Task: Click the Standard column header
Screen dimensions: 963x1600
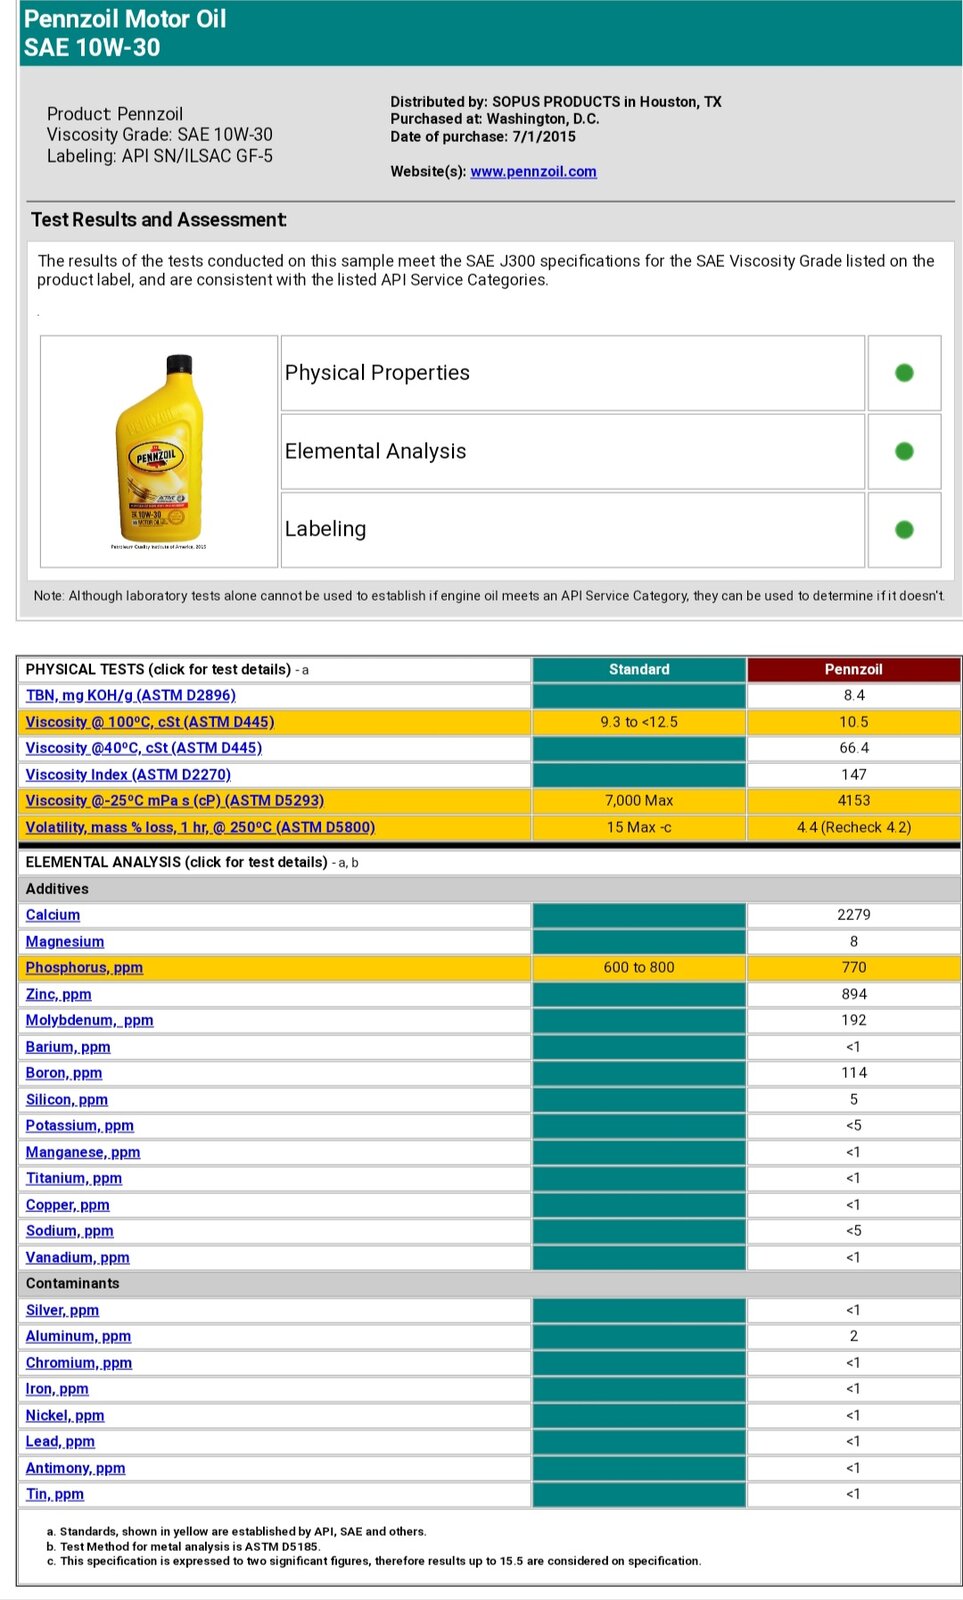Action: [x=639, y=669]
